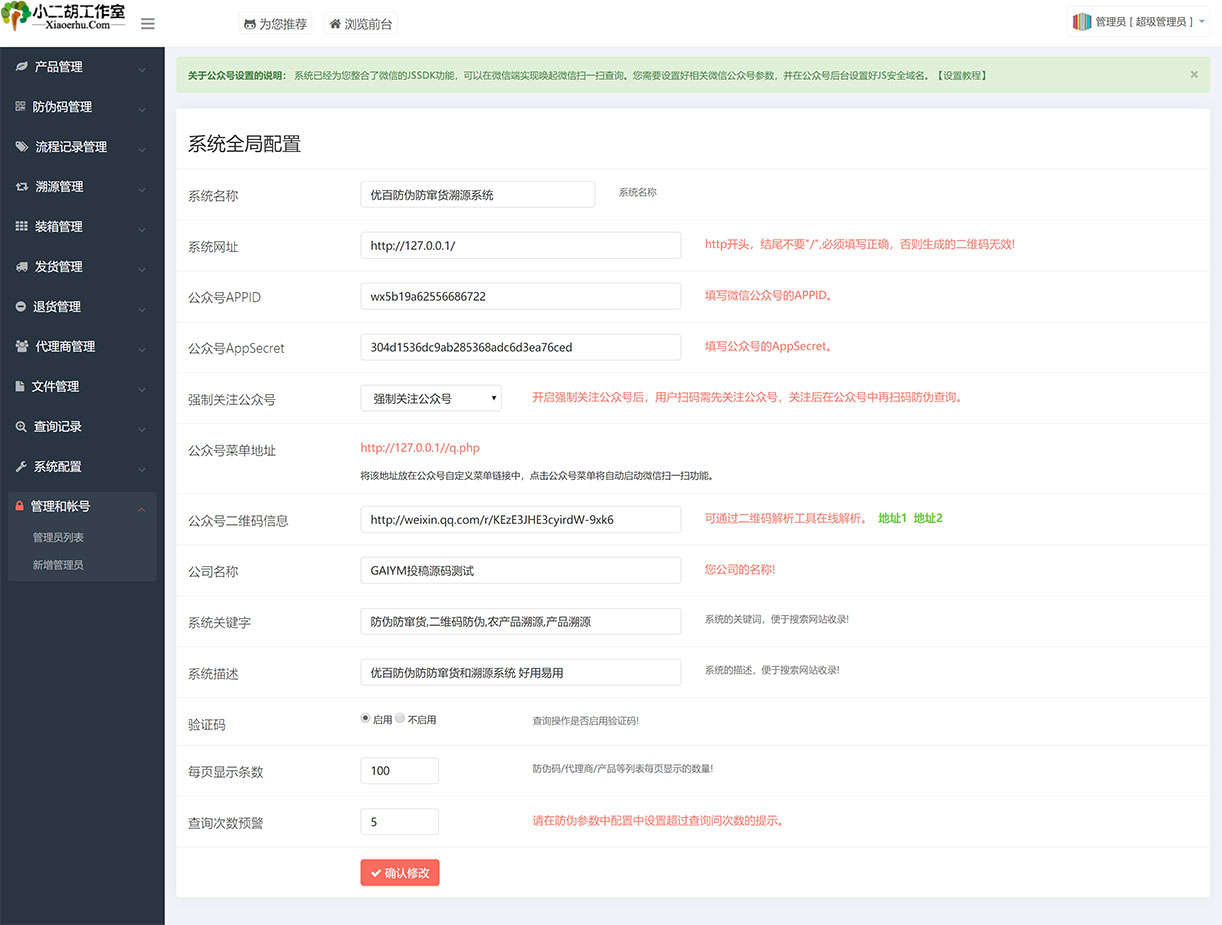
Task: Click the 装箱管理 sidebar item
Action: click(60, 226)
